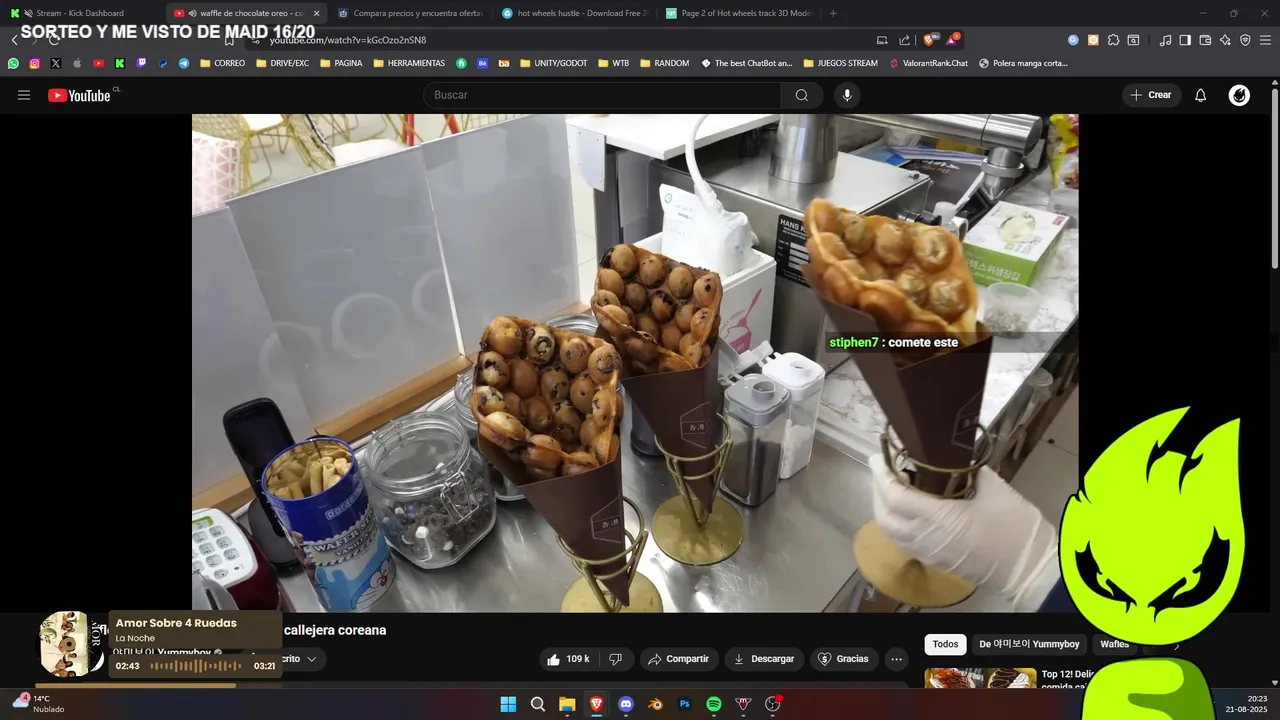Switch to Compara precios y encuentra ofertas tab
Viewport: 1280px width, 720px height.
click(410, 13)
